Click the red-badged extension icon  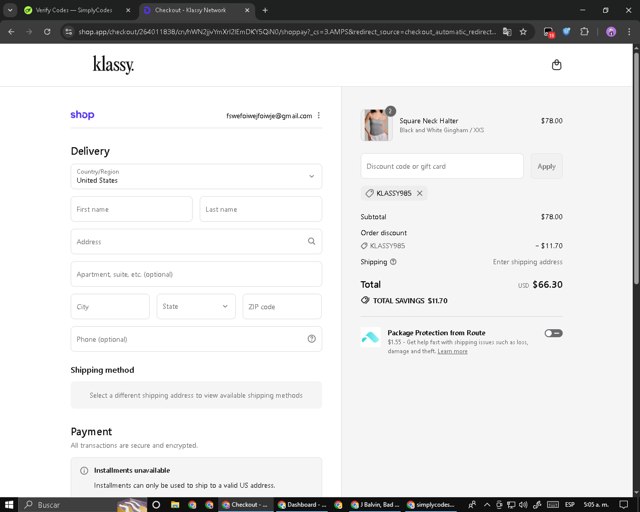pyautogui.click(x=549, y=32)
